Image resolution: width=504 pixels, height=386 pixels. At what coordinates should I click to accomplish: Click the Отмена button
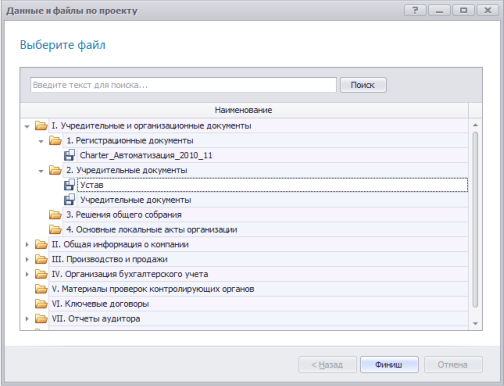click(x=453, y=365)
